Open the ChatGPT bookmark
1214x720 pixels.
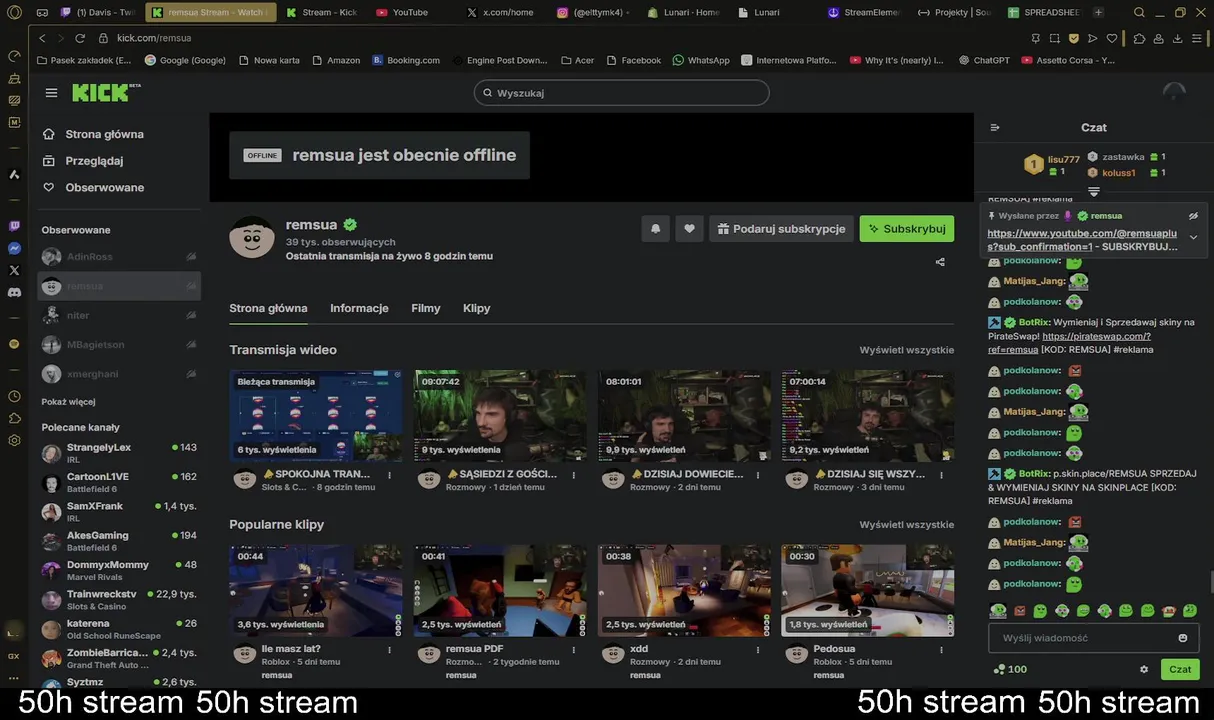(982, 60)
